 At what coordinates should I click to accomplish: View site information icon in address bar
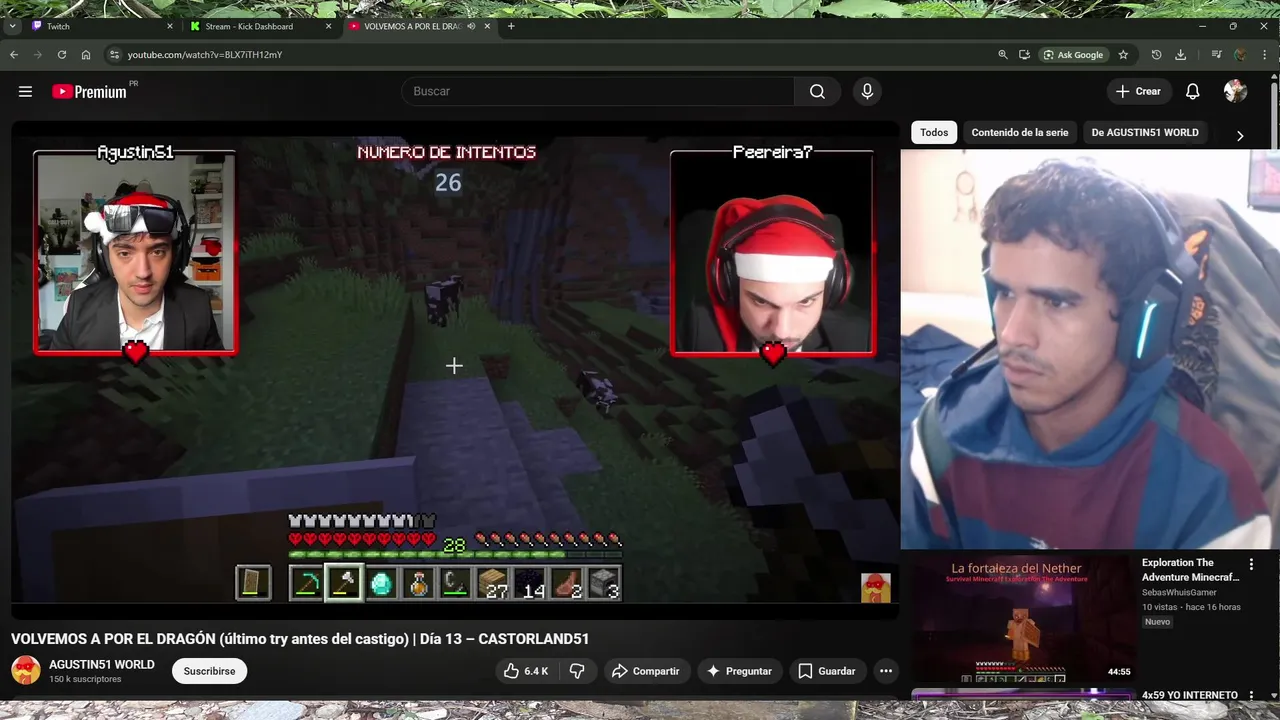pos(114,54)
